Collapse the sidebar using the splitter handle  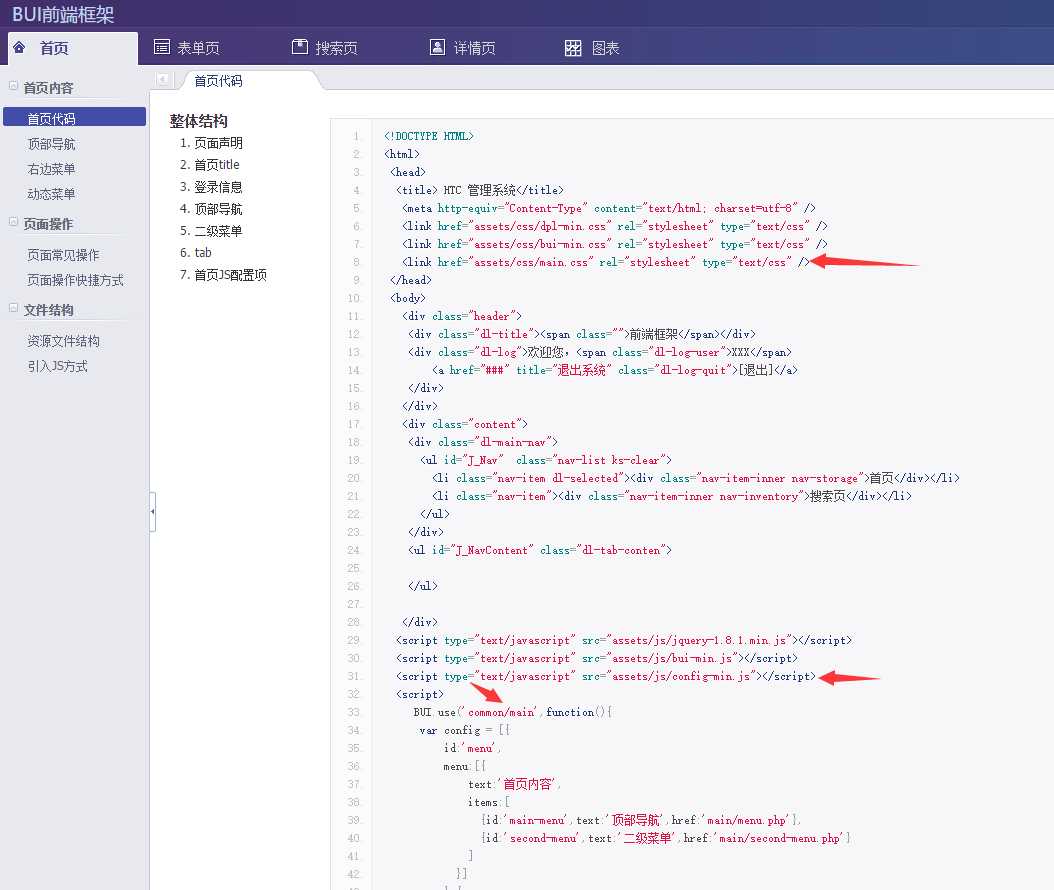(x=153, y=512)
